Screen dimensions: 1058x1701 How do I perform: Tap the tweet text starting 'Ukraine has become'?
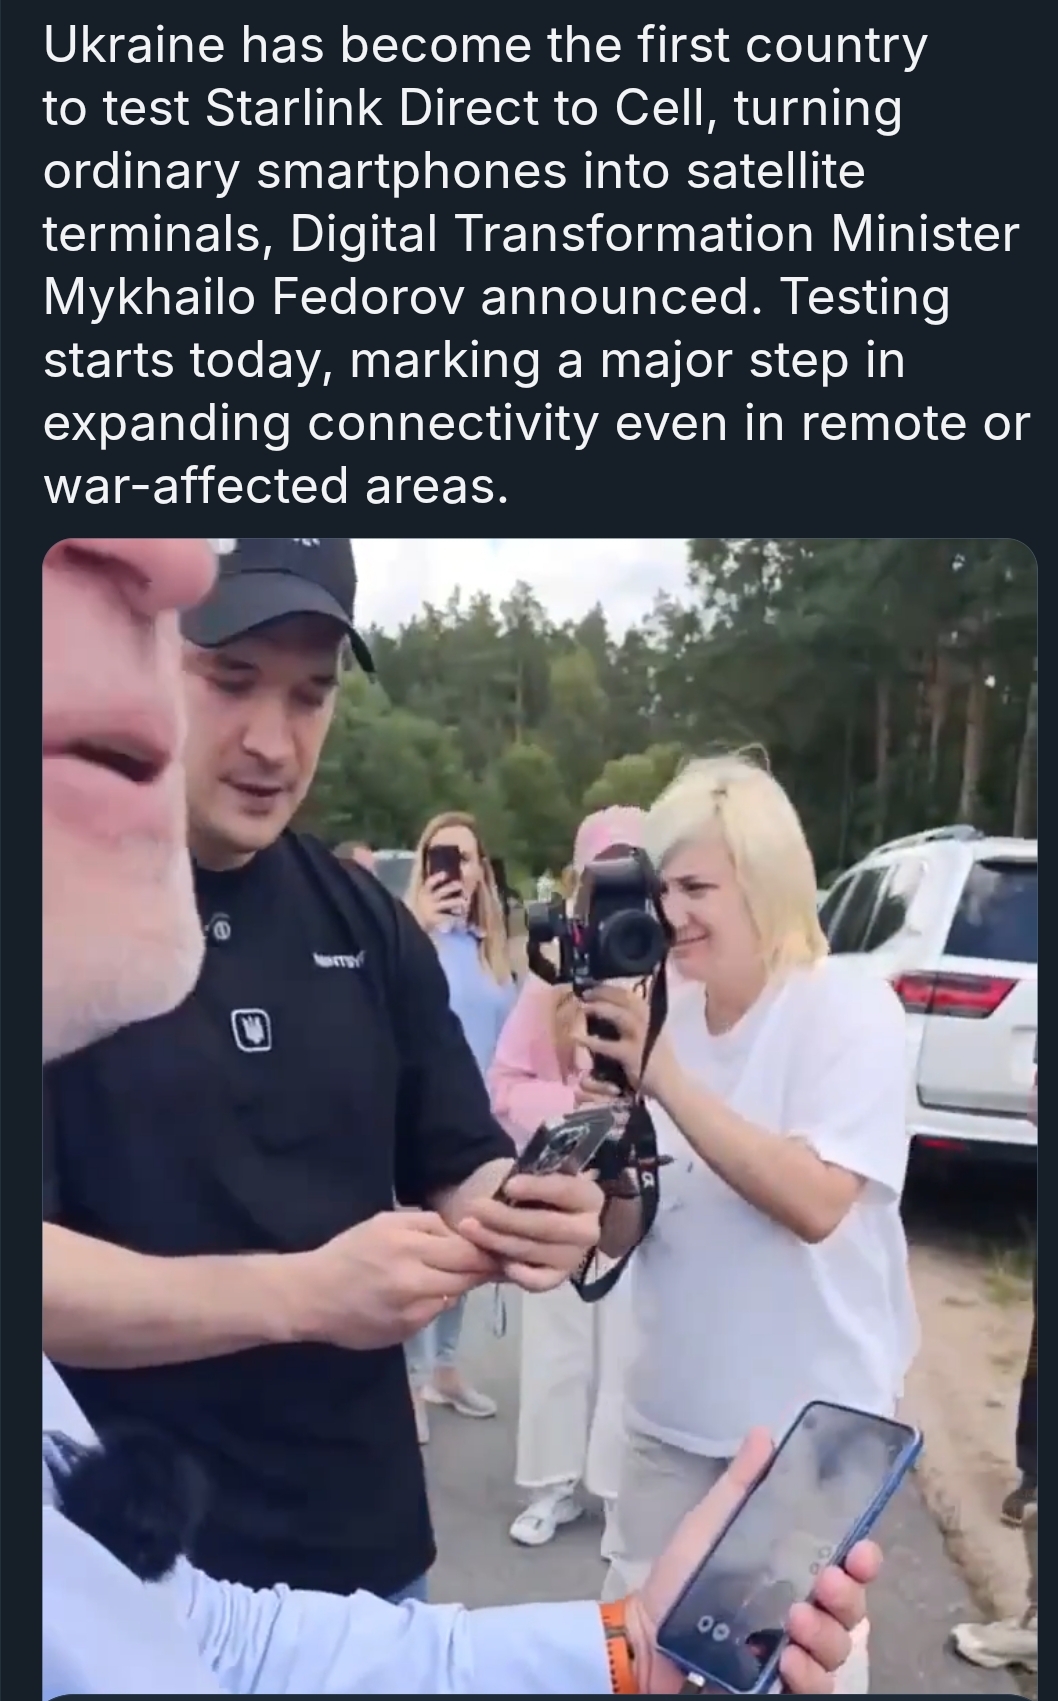[x=535, y=266]
